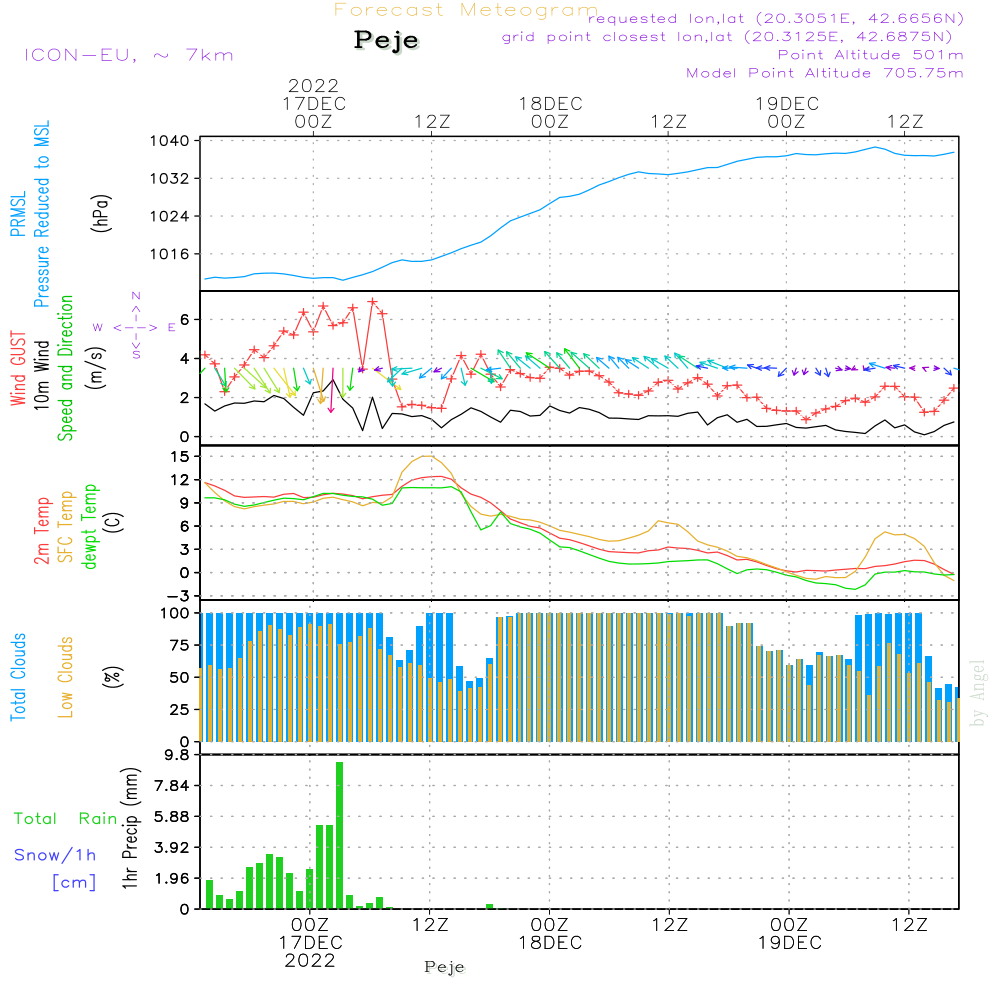Click the '(m/s)' unit label
1000x1000 pixels.
pyautogui.click(x=97, y=369)
